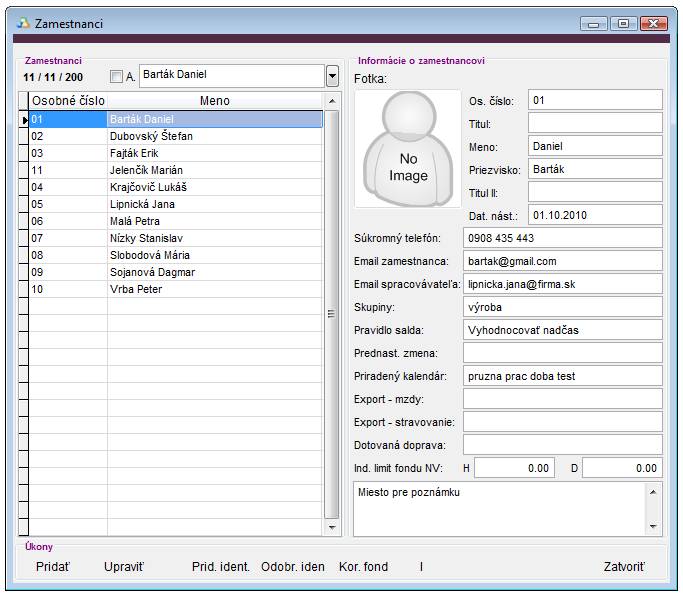The image size is (683, 597).
Task: Click Prid. ident. action button
Action: [221, 567]
